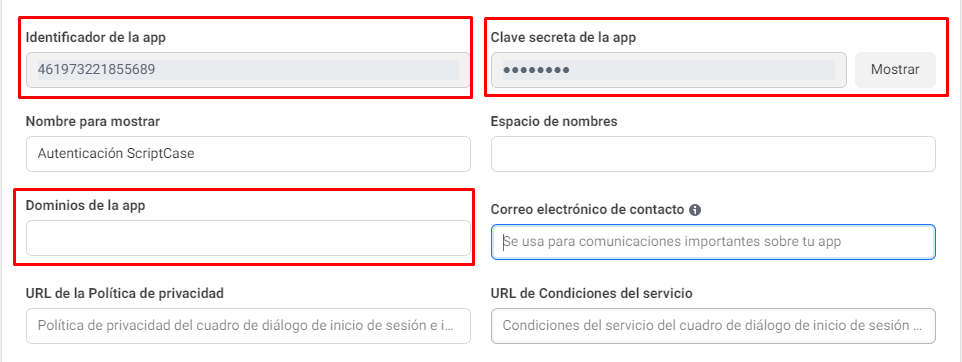
Task: Click the 'URL de la Política de privacidad' label
Action: point(125,293)
